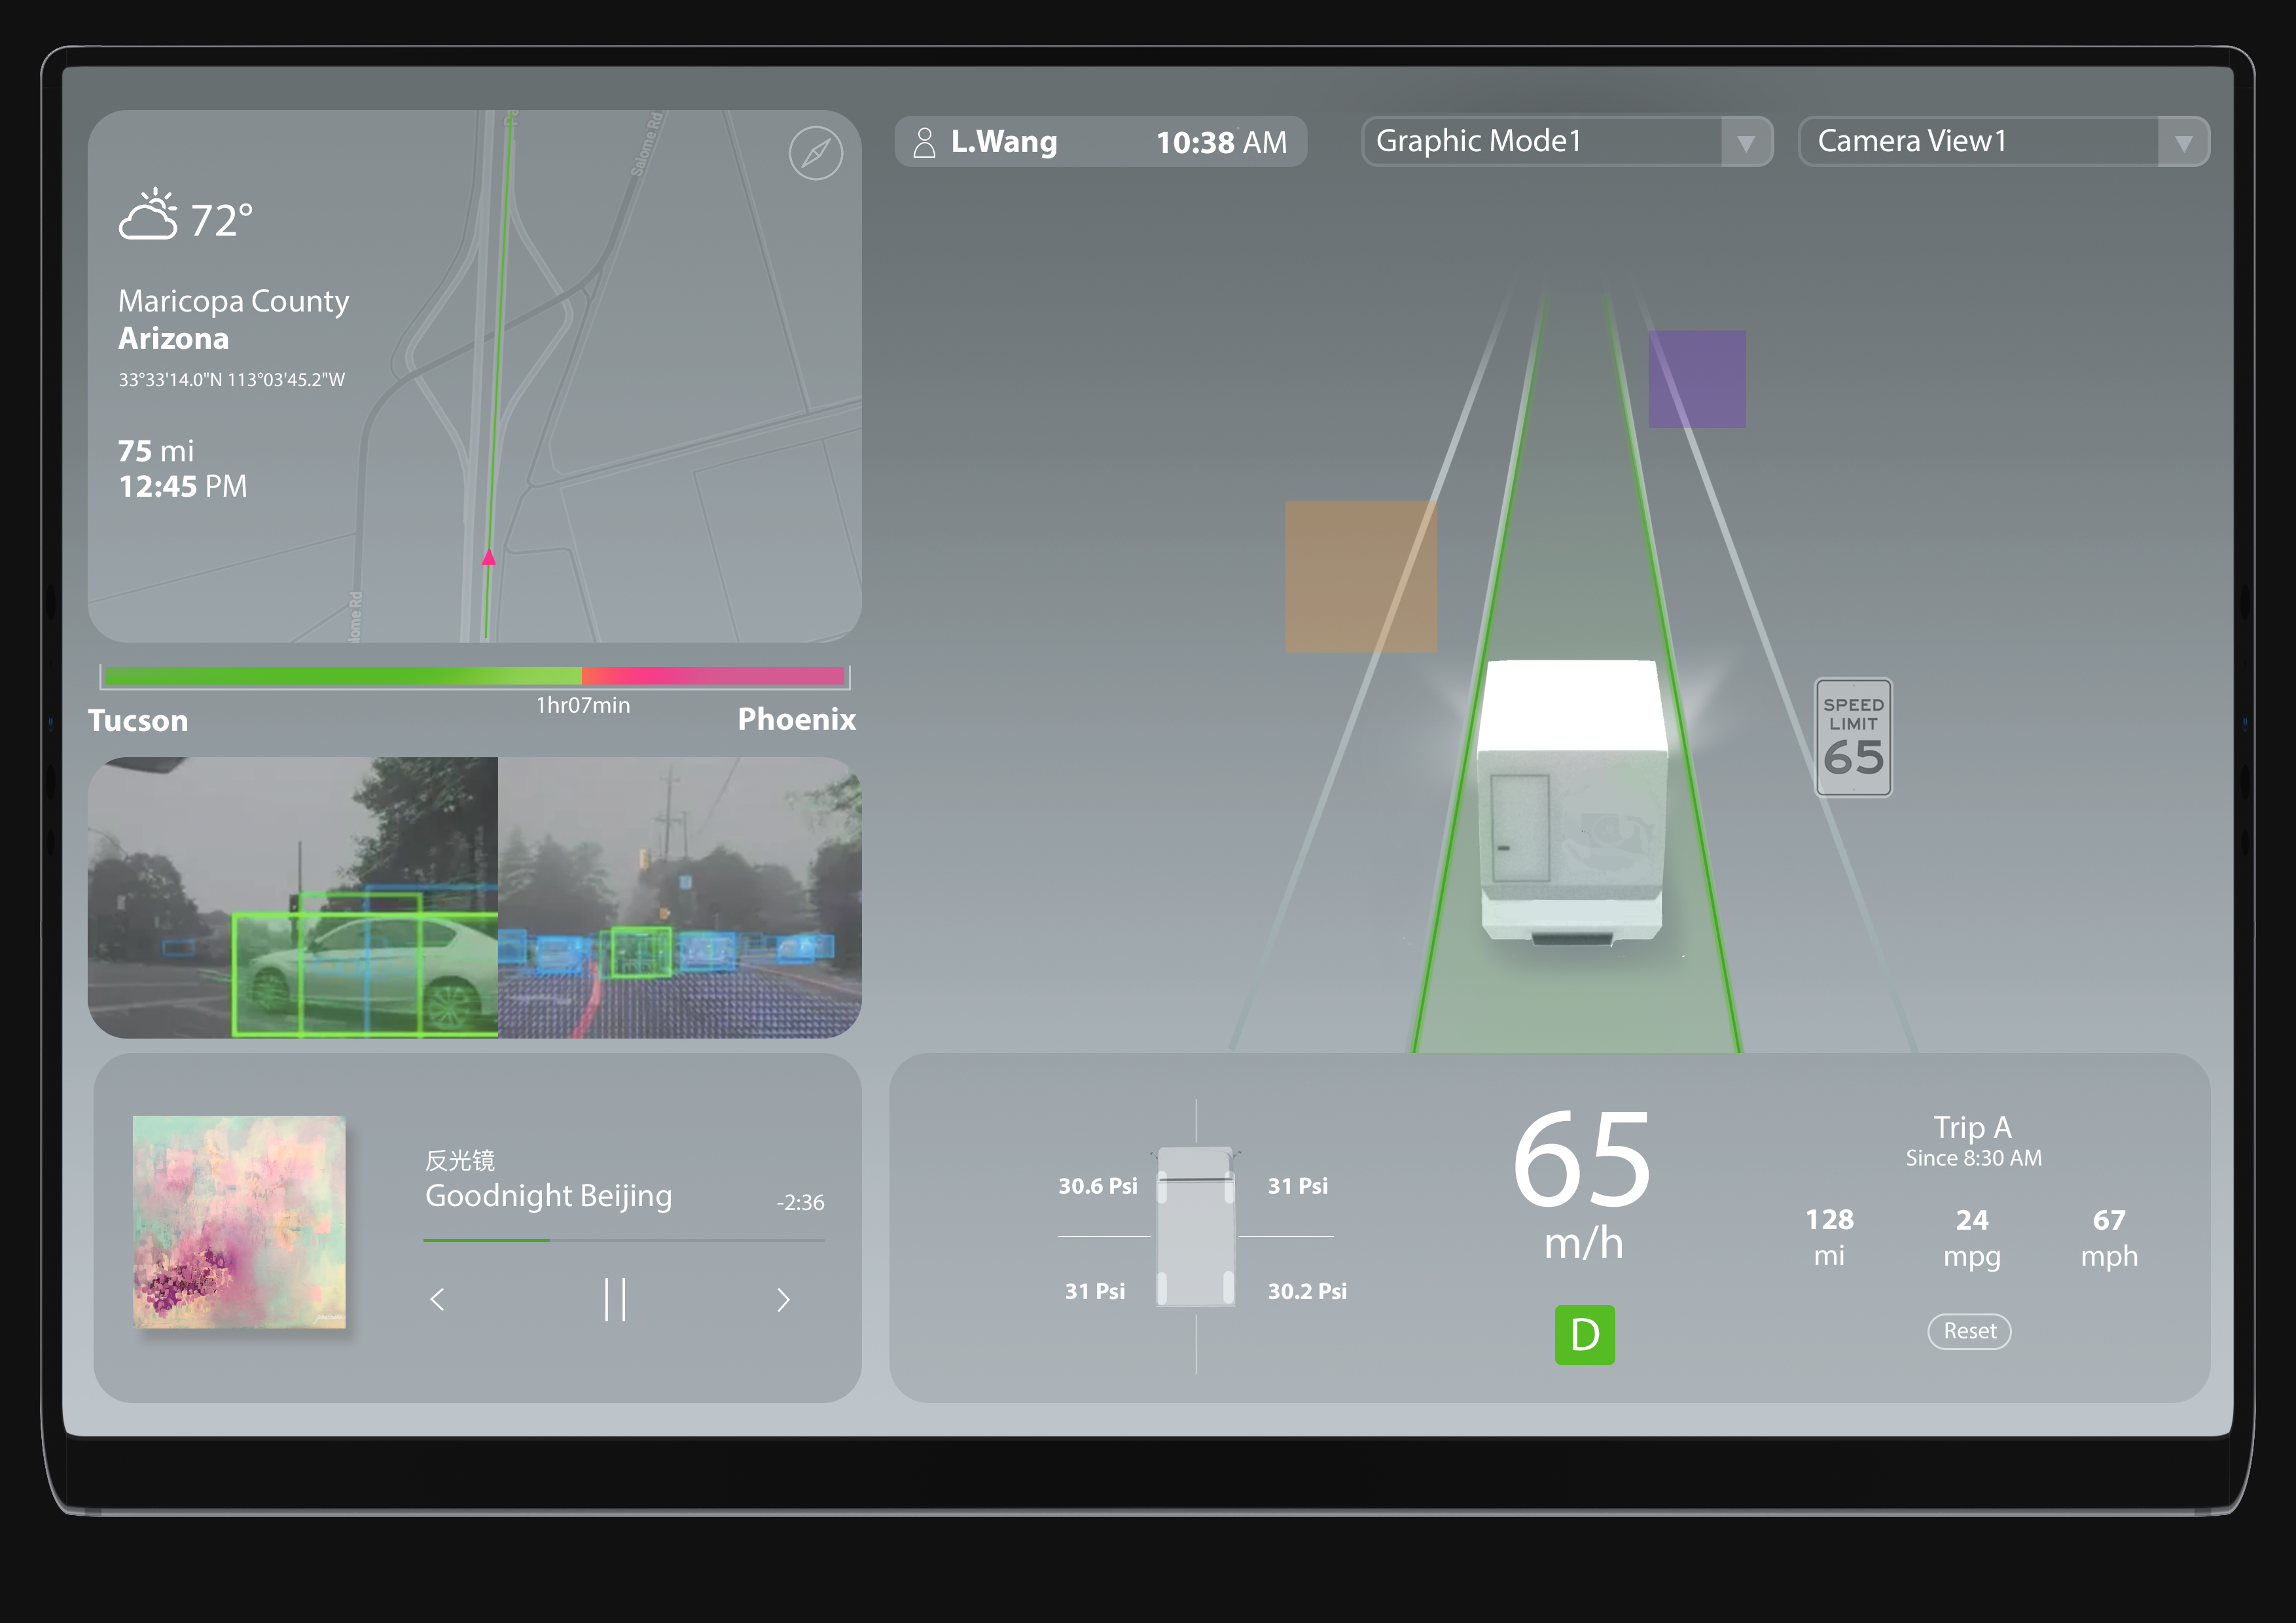2296x1623 pixels.
Task: Tap the 128 mi trip distance
Action: [x=1829, y=1237]
